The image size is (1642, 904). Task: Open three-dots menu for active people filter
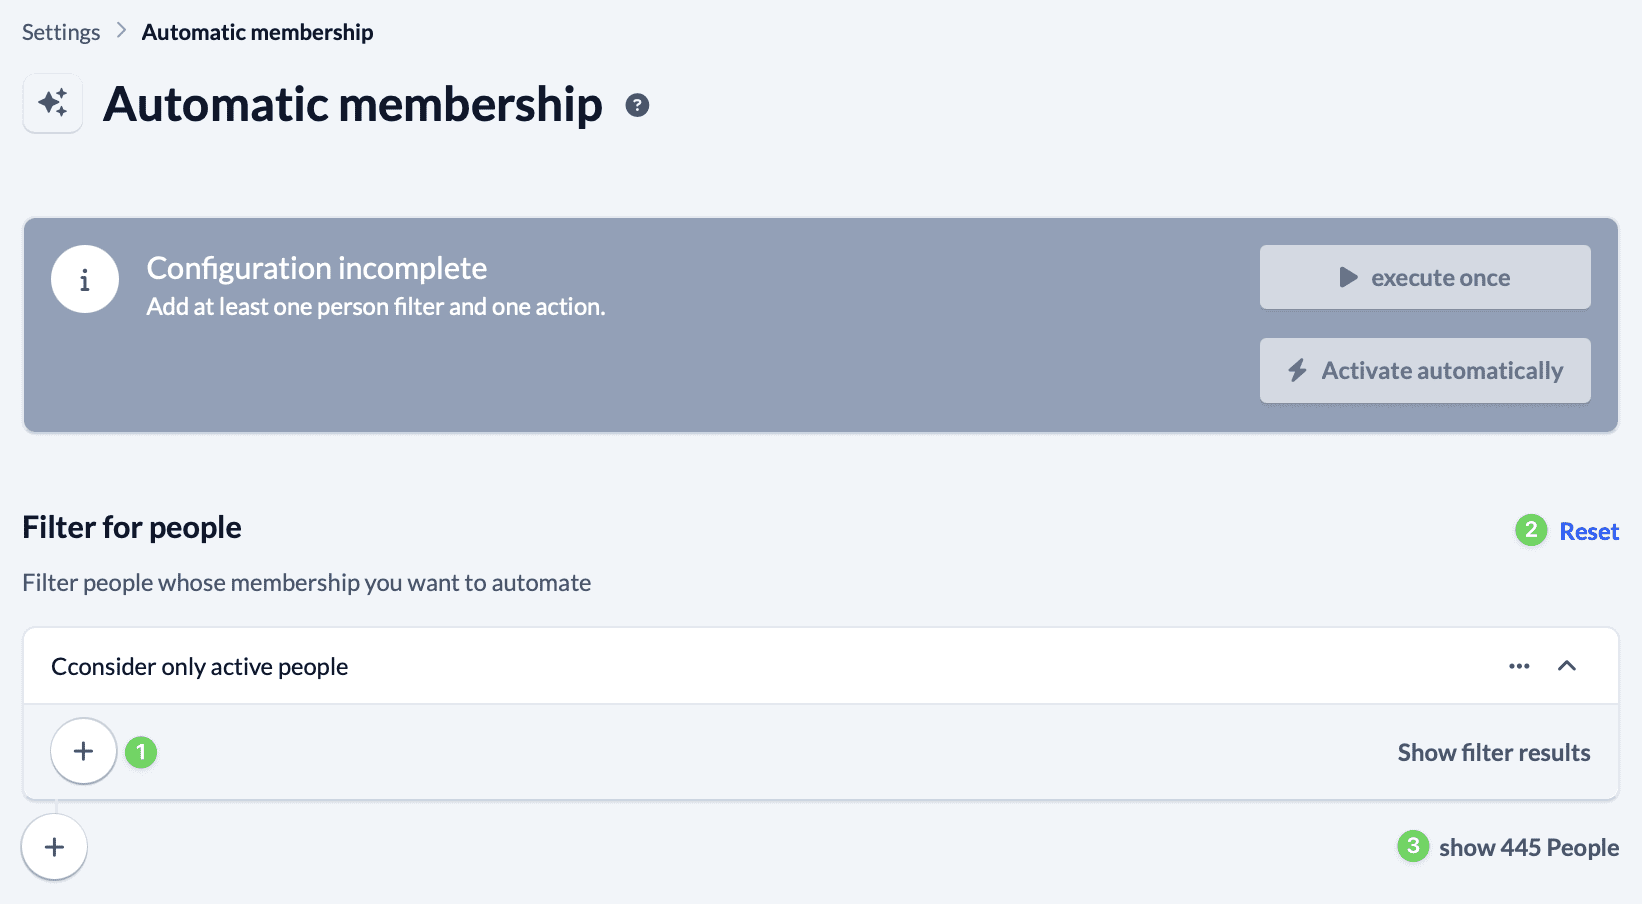pyautogui.click(x=1519, y=666)
